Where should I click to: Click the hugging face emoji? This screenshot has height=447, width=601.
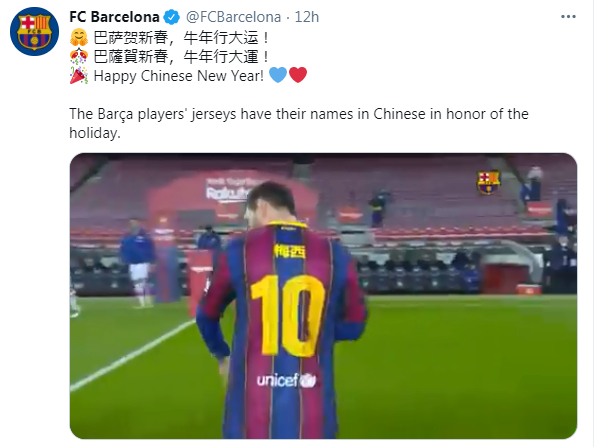78,37
